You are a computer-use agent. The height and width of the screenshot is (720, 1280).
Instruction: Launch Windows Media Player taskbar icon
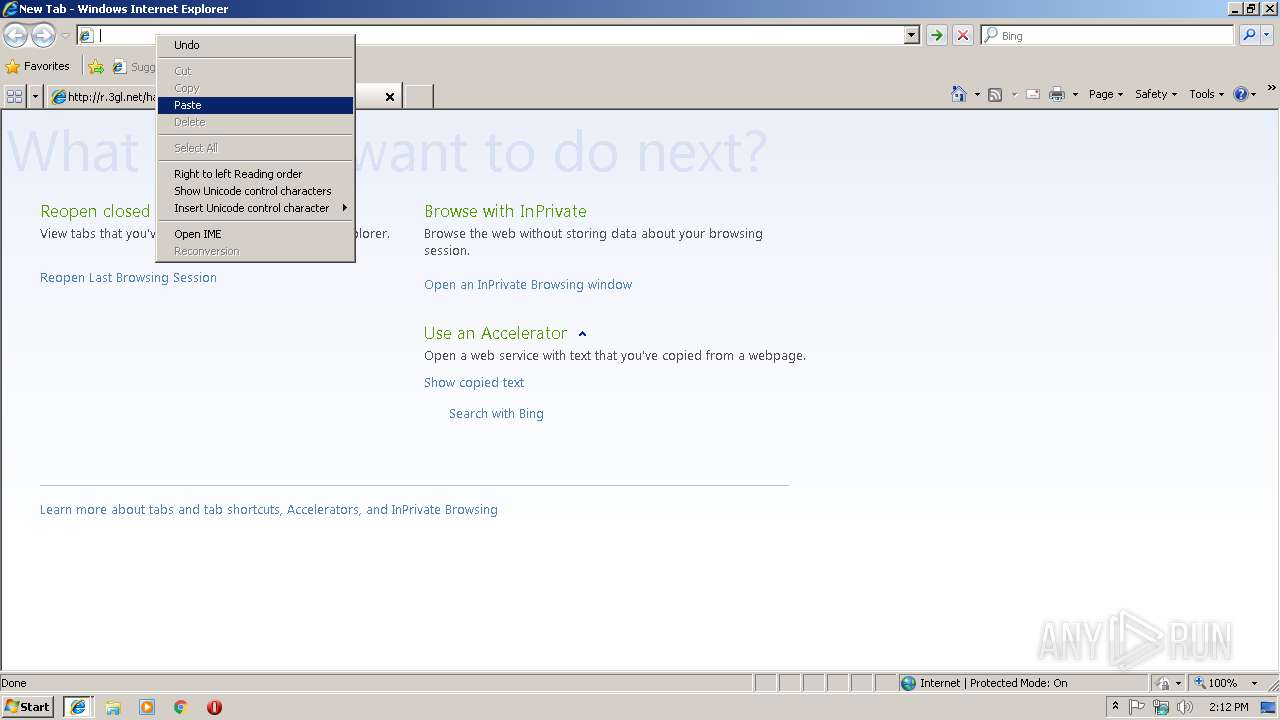click(147, 707)
